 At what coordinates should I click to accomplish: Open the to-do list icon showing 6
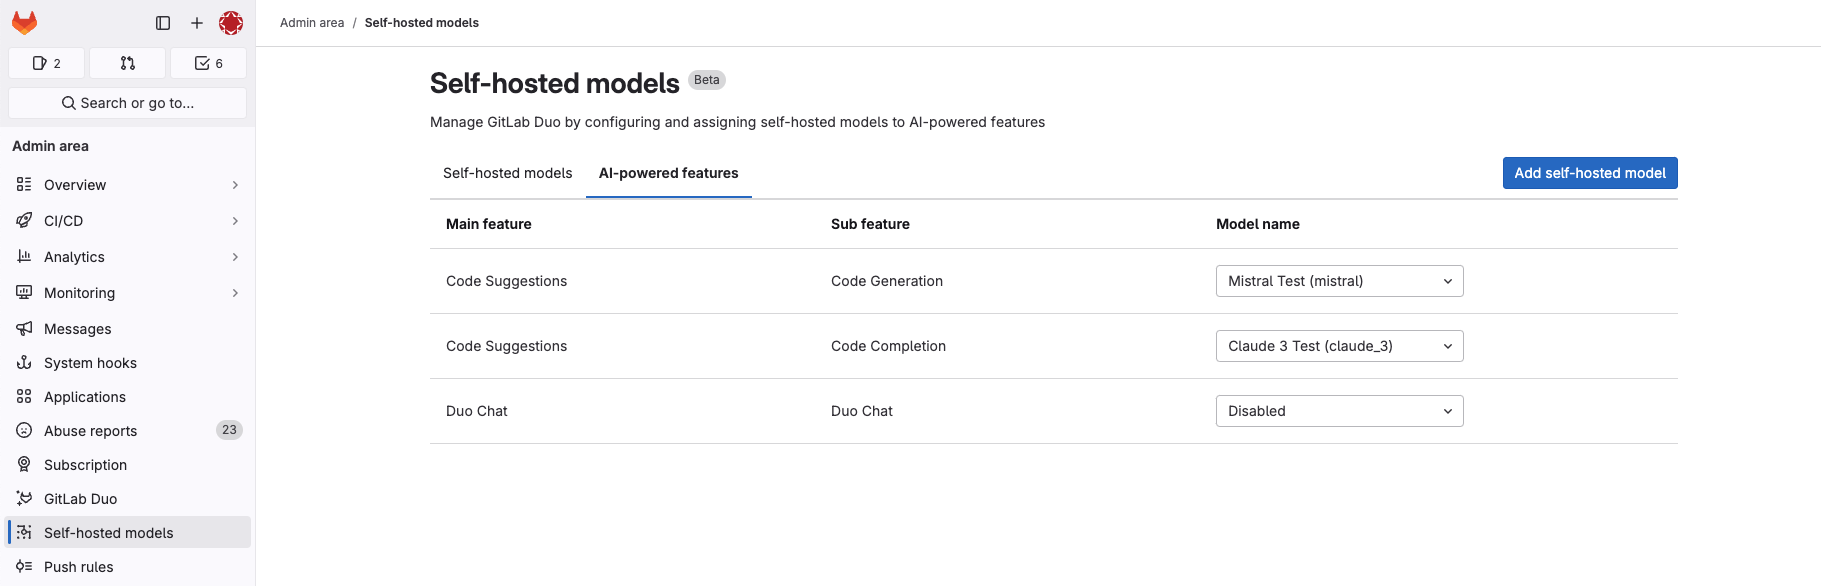click(208, 62)
